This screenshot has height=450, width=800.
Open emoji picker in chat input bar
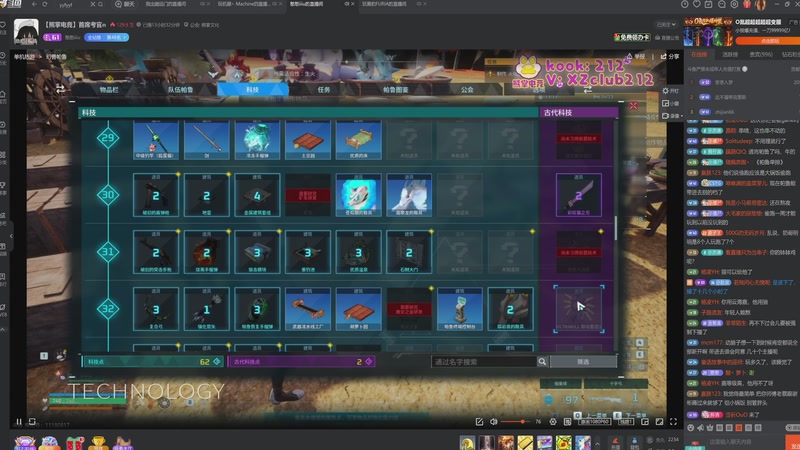pos(691,428)
